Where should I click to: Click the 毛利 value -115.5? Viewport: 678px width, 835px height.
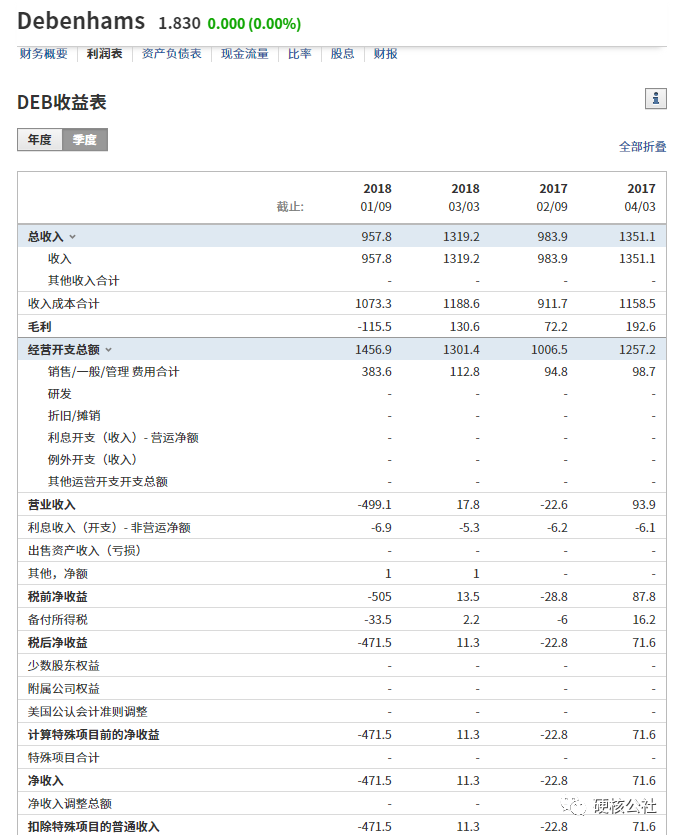pyautogui.click(x=374, y=326)
